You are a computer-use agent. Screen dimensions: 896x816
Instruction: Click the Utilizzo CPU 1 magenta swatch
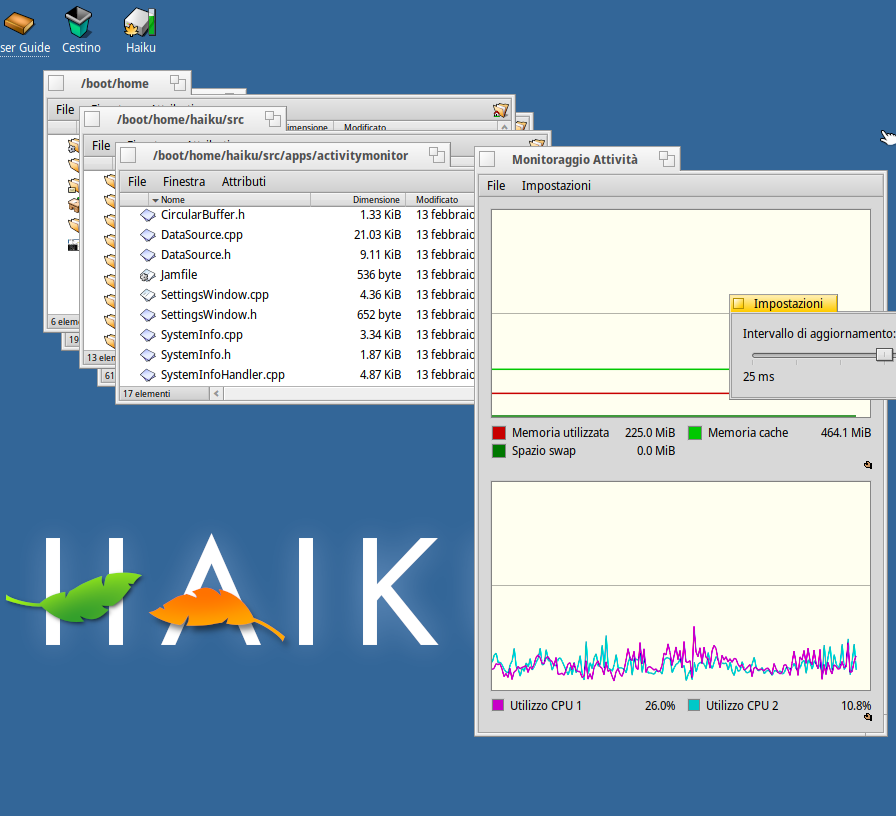click(x=498, y=705)
